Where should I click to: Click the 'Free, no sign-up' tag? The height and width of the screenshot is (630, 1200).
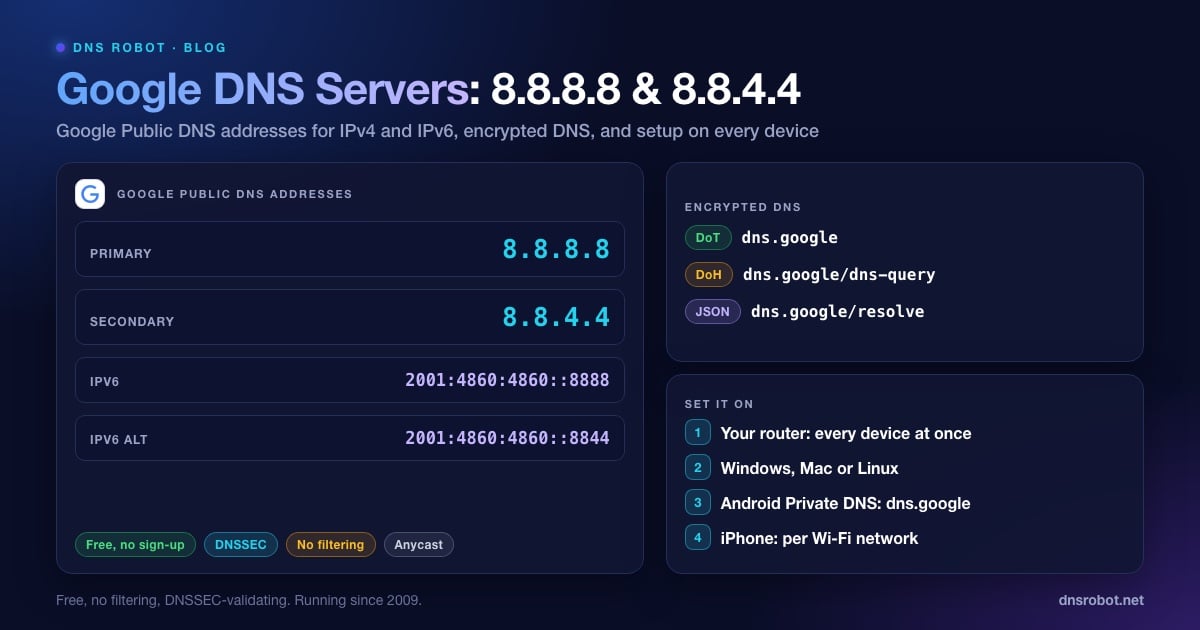(135, 545)
